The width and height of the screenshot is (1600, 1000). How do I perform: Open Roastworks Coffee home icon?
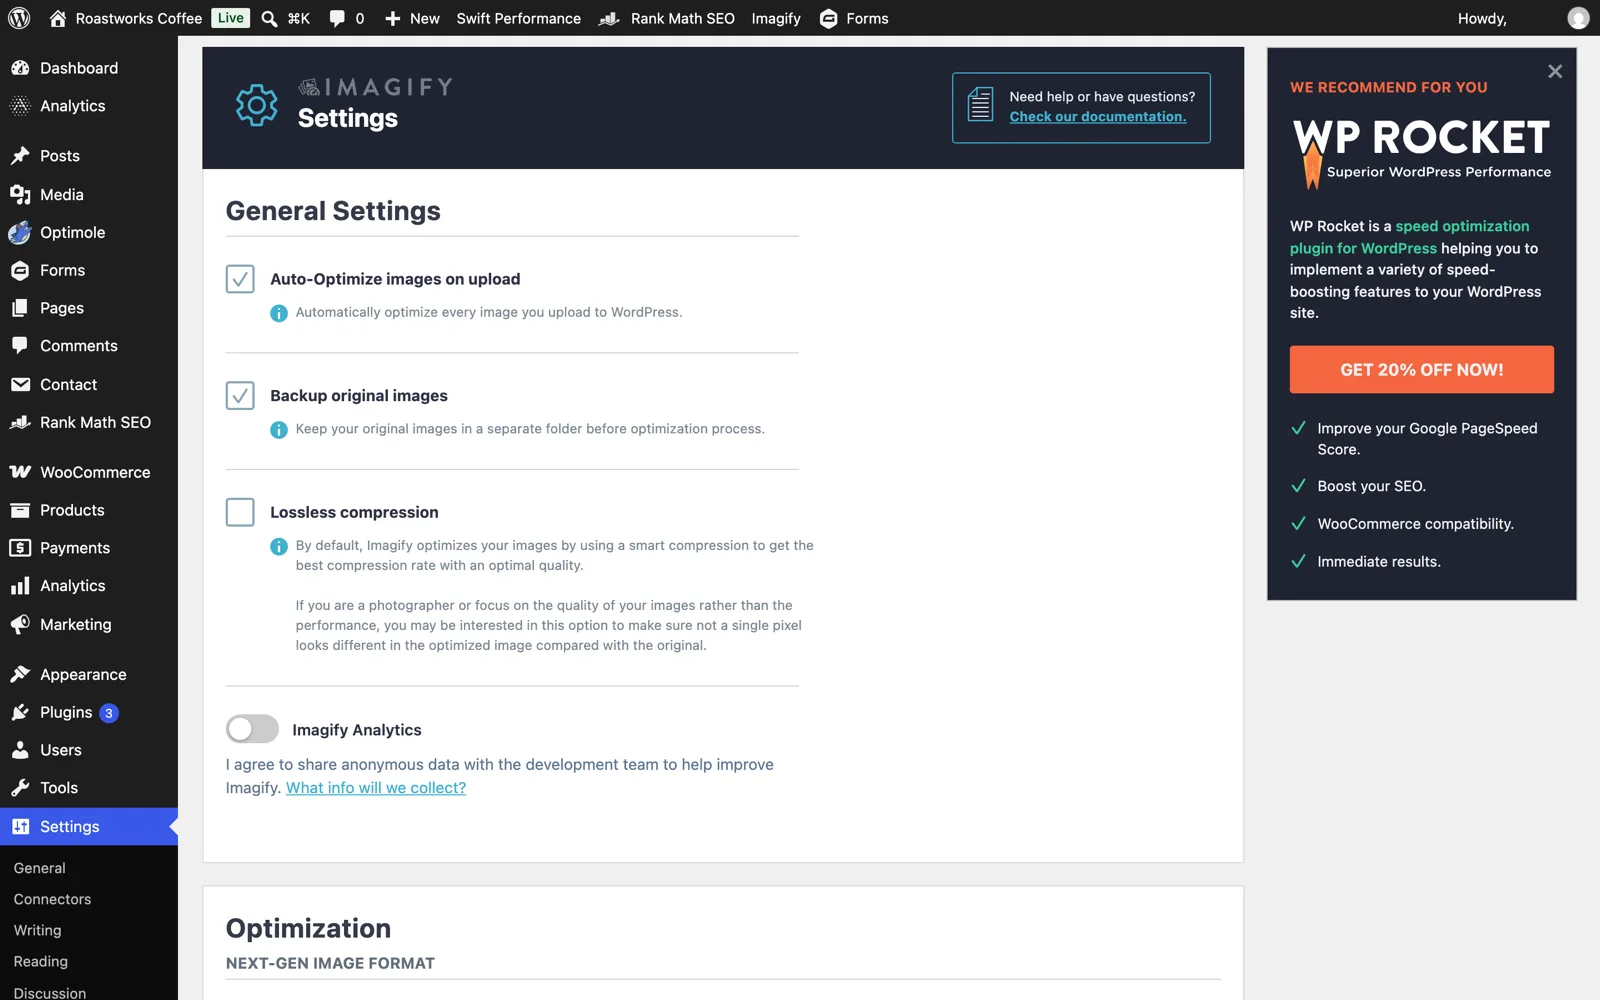tap(58, 18)
